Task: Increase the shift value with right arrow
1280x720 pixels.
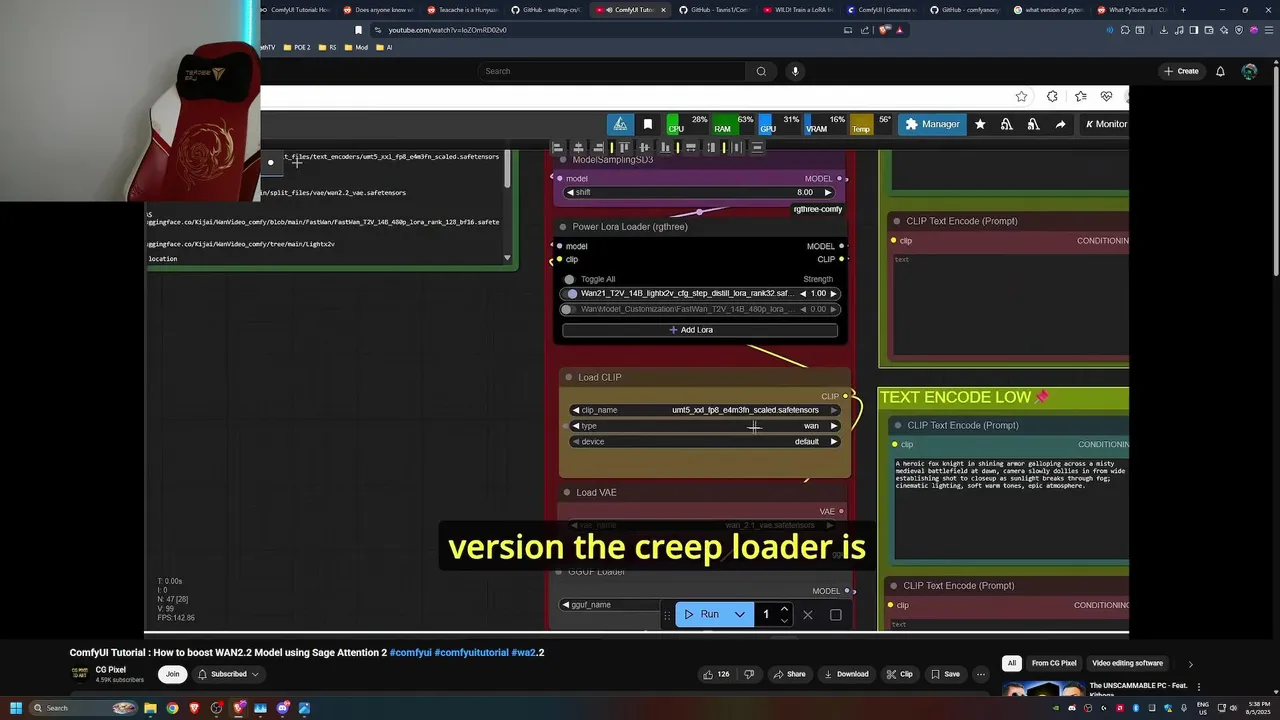Action: (x=827, y=192)
